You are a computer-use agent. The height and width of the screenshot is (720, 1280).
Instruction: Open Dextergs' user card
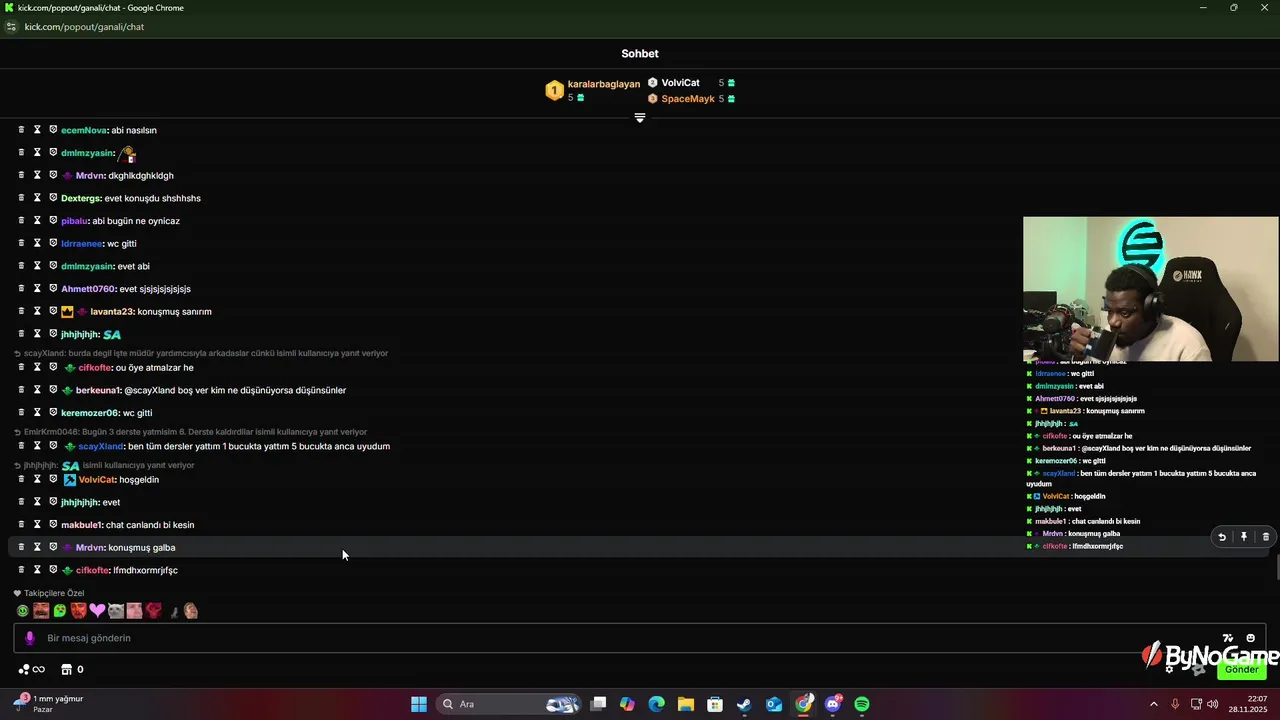(x=80, y=198)
